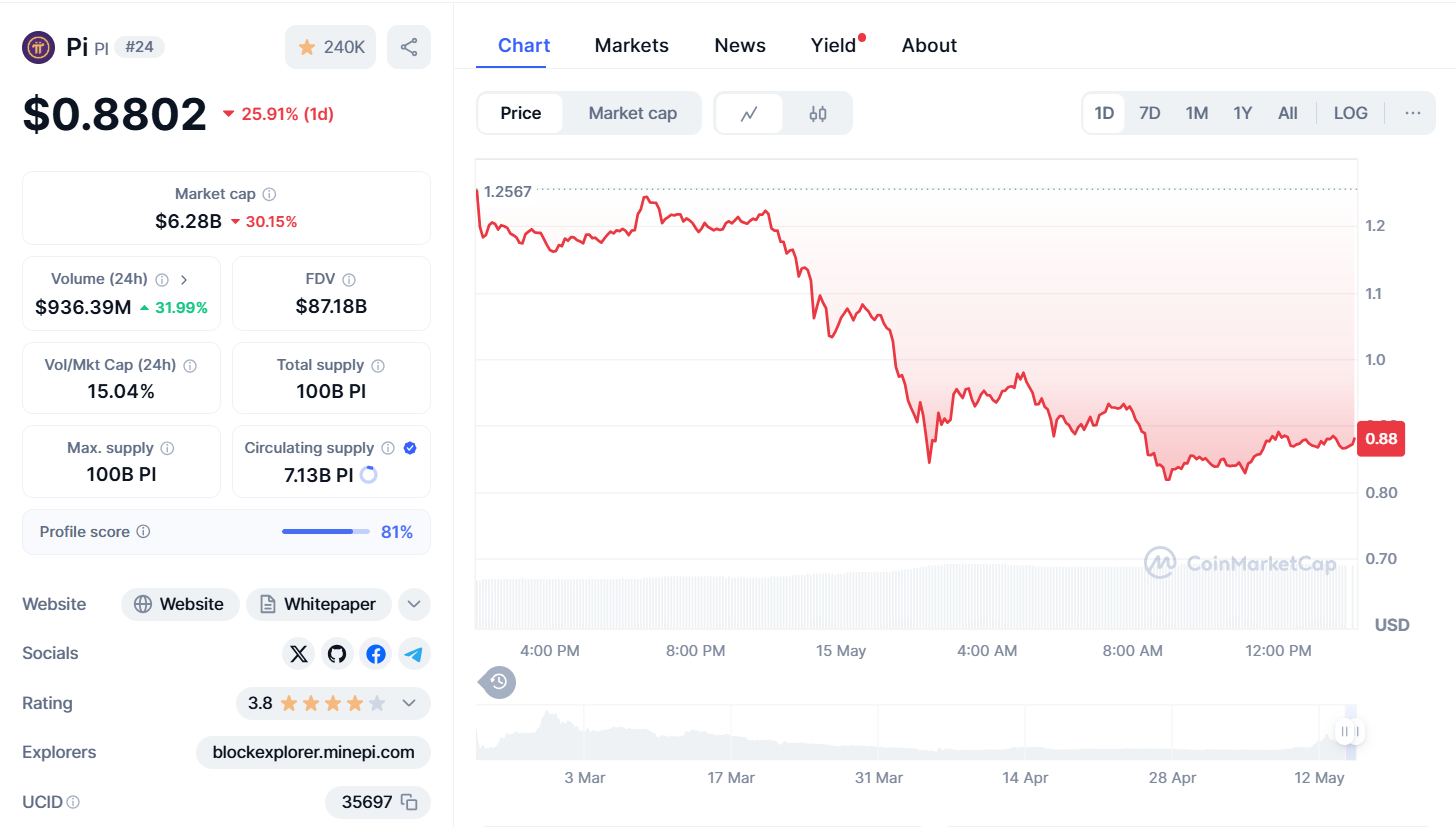Open the X (Twitter) social link

pos(298,654)
